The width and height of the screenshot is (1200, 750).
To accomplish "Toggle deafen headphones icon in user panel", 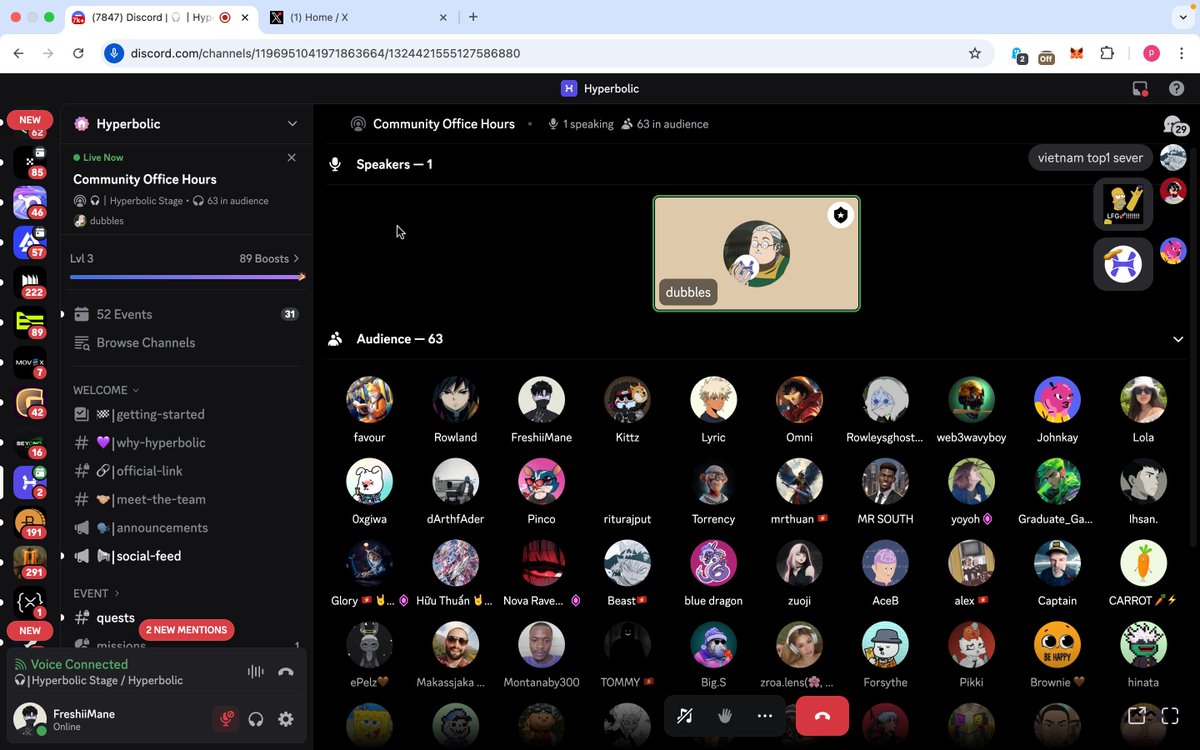I will 256,719.
